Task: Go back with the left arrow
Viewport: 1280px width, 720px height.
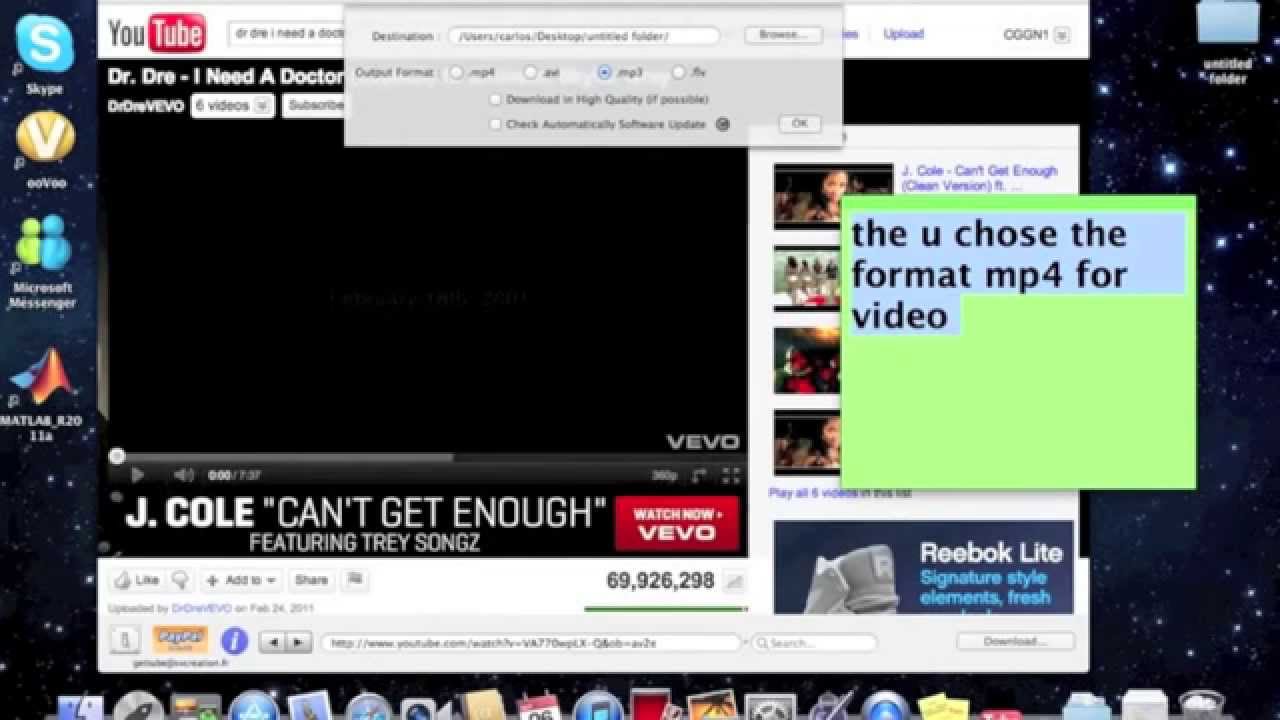Action: (272, 642)
